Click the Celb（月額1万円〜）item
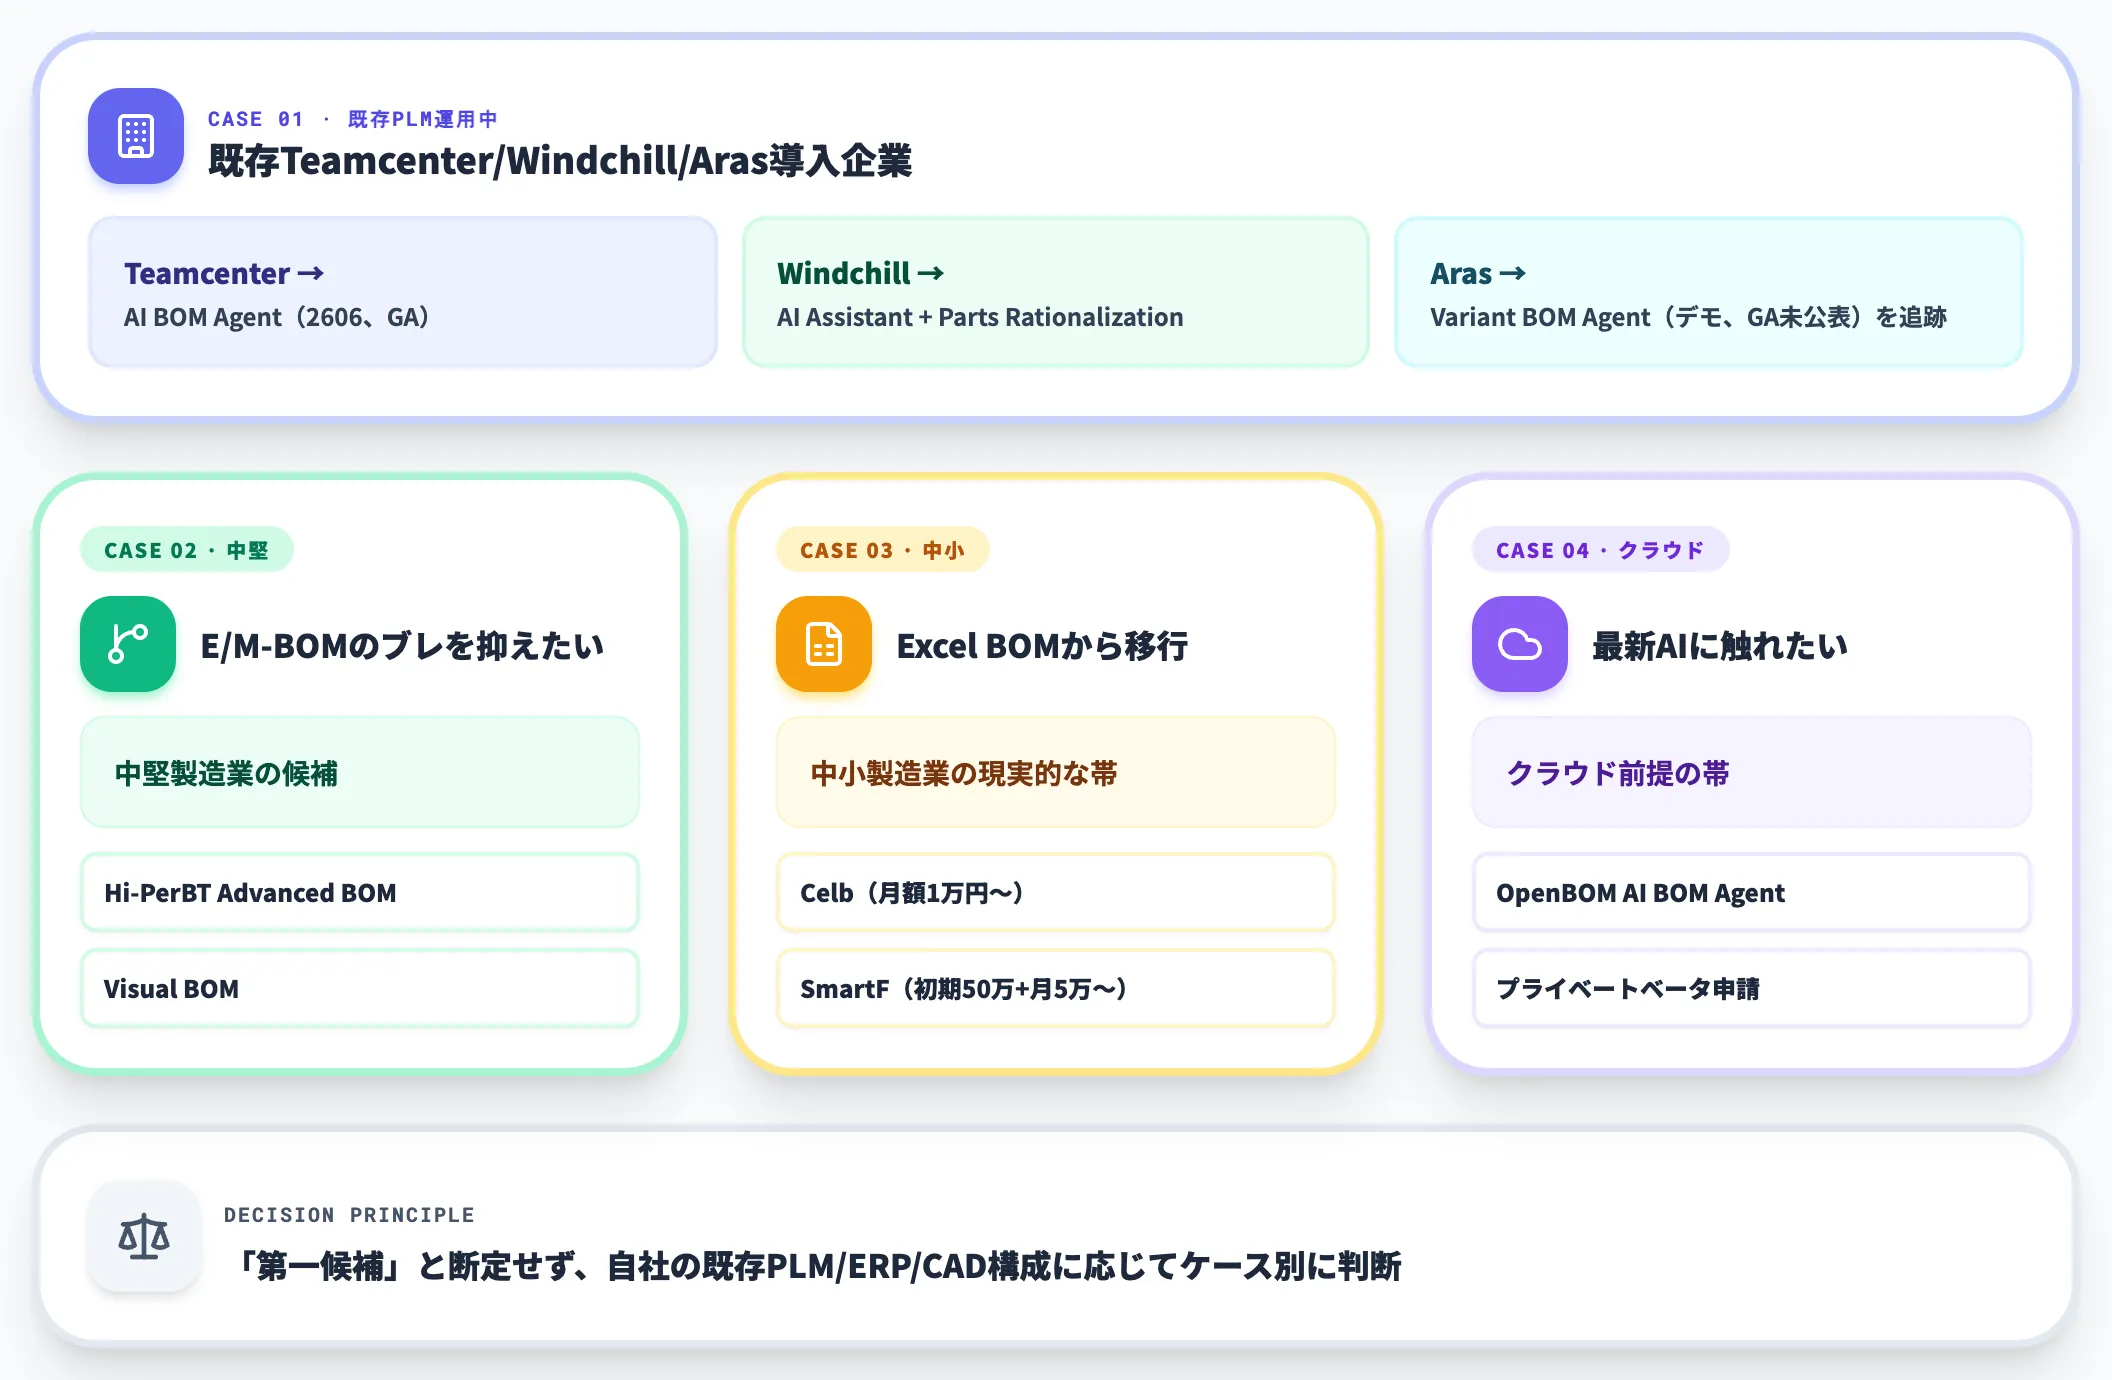The width and height of the screenshot is (2112, 1380). [1056, 892]
